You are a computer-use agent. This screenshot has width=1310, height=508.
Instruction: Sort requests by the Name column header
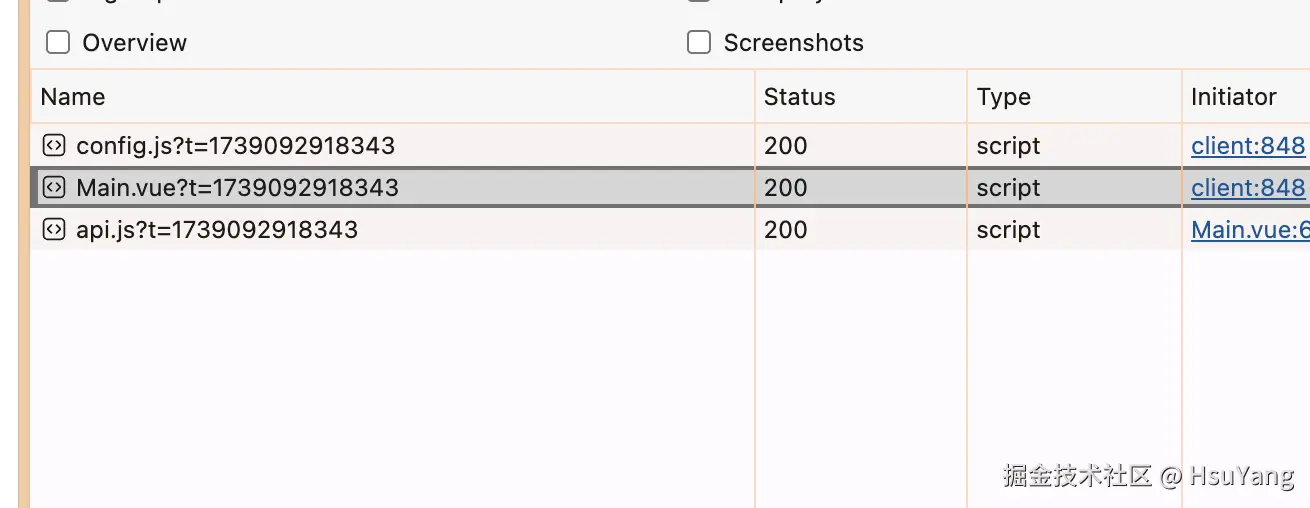tap(73, 97)
